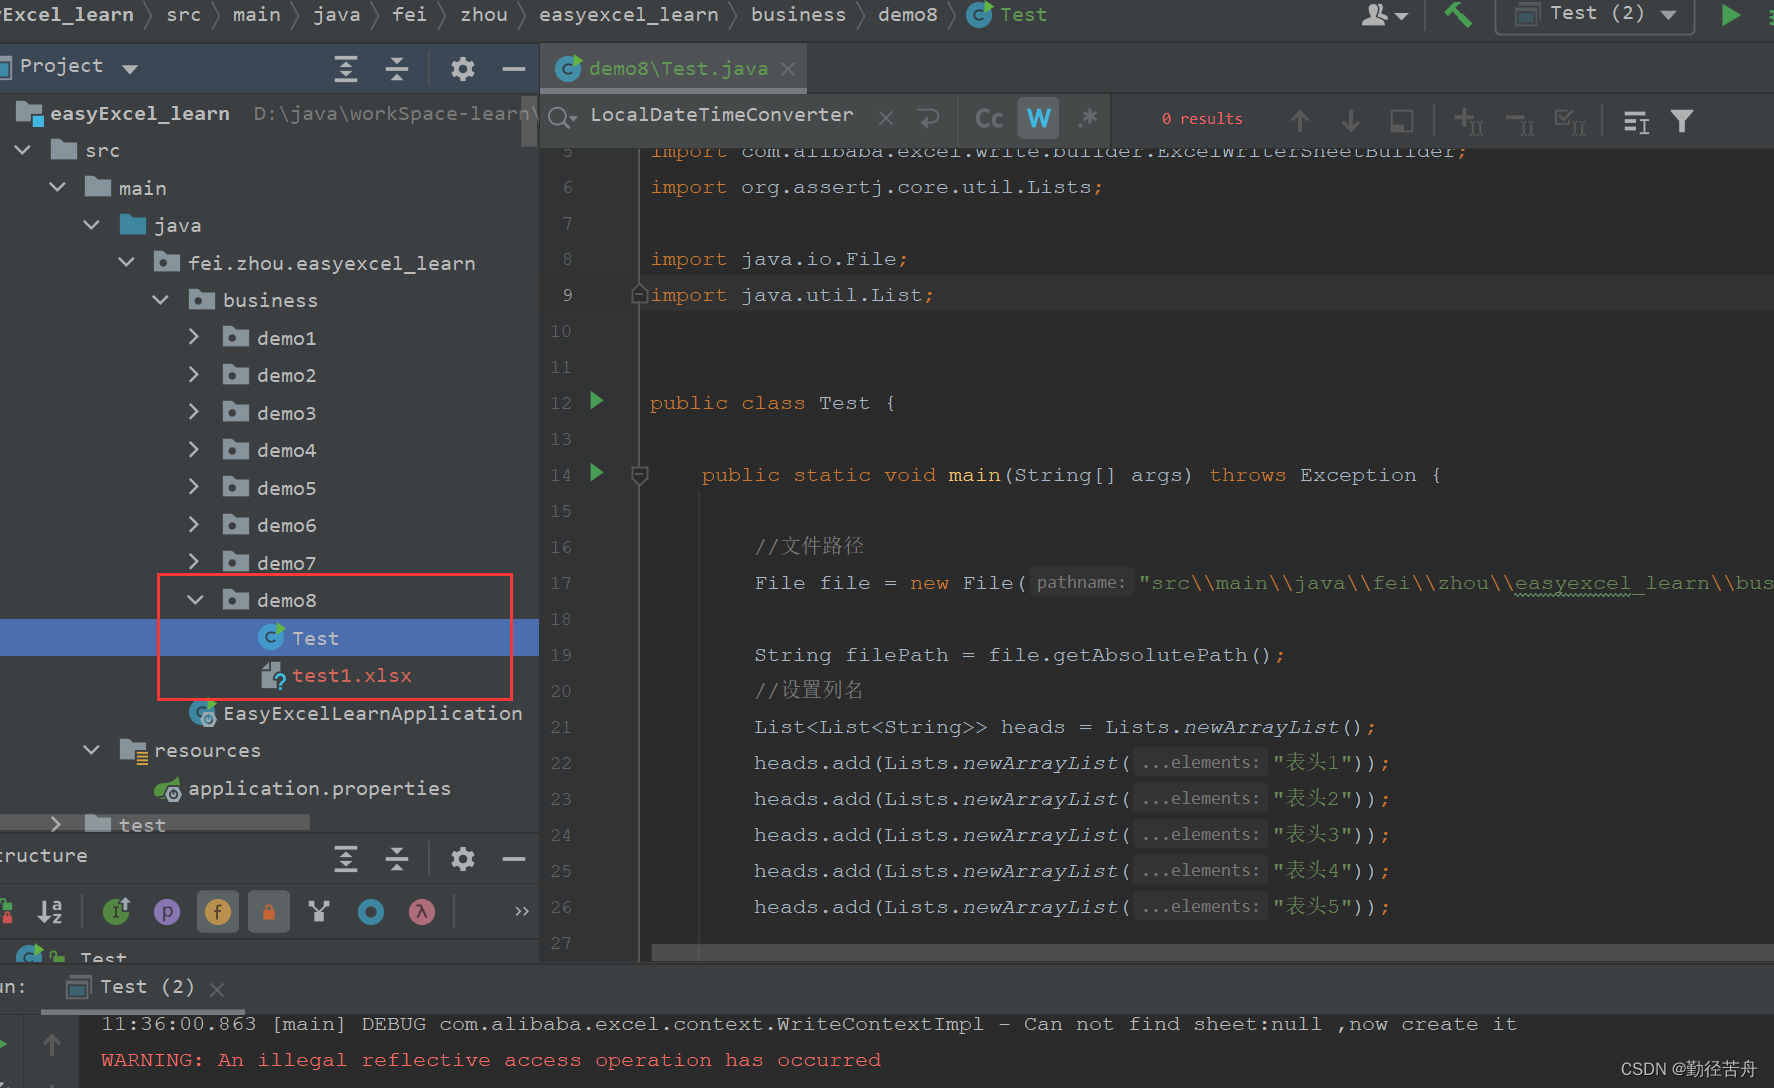Screen dimensions: 1774x1088
Task: Toggle Show Lambdas in Structure
Action: point(422,911)
